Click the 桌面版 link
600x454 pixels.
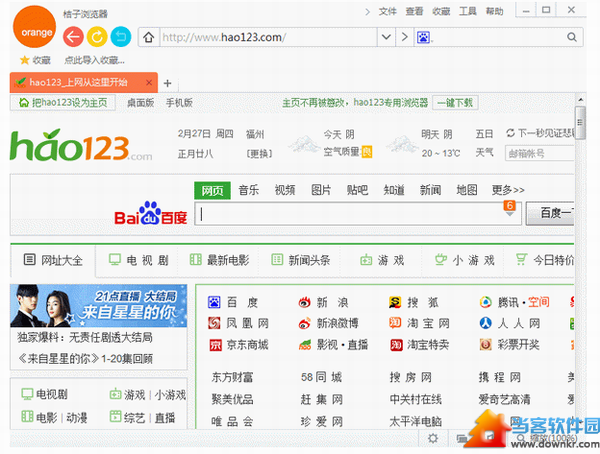(140, 103)
